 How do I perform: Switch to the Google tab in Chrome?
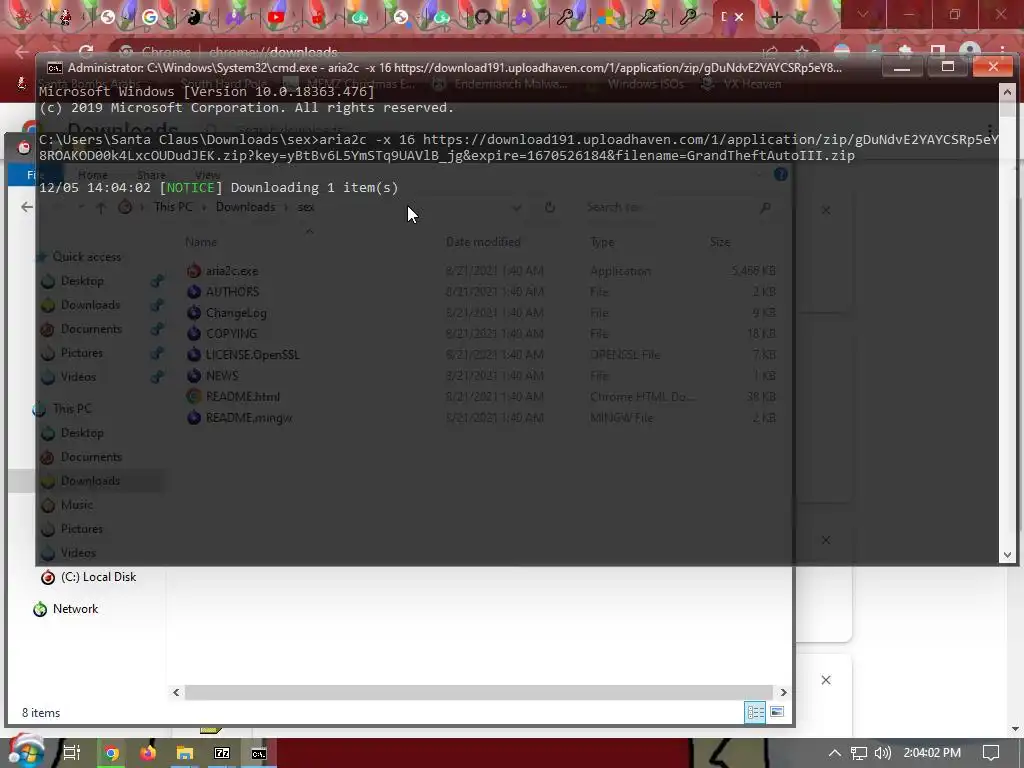click(x=150, y=17)
